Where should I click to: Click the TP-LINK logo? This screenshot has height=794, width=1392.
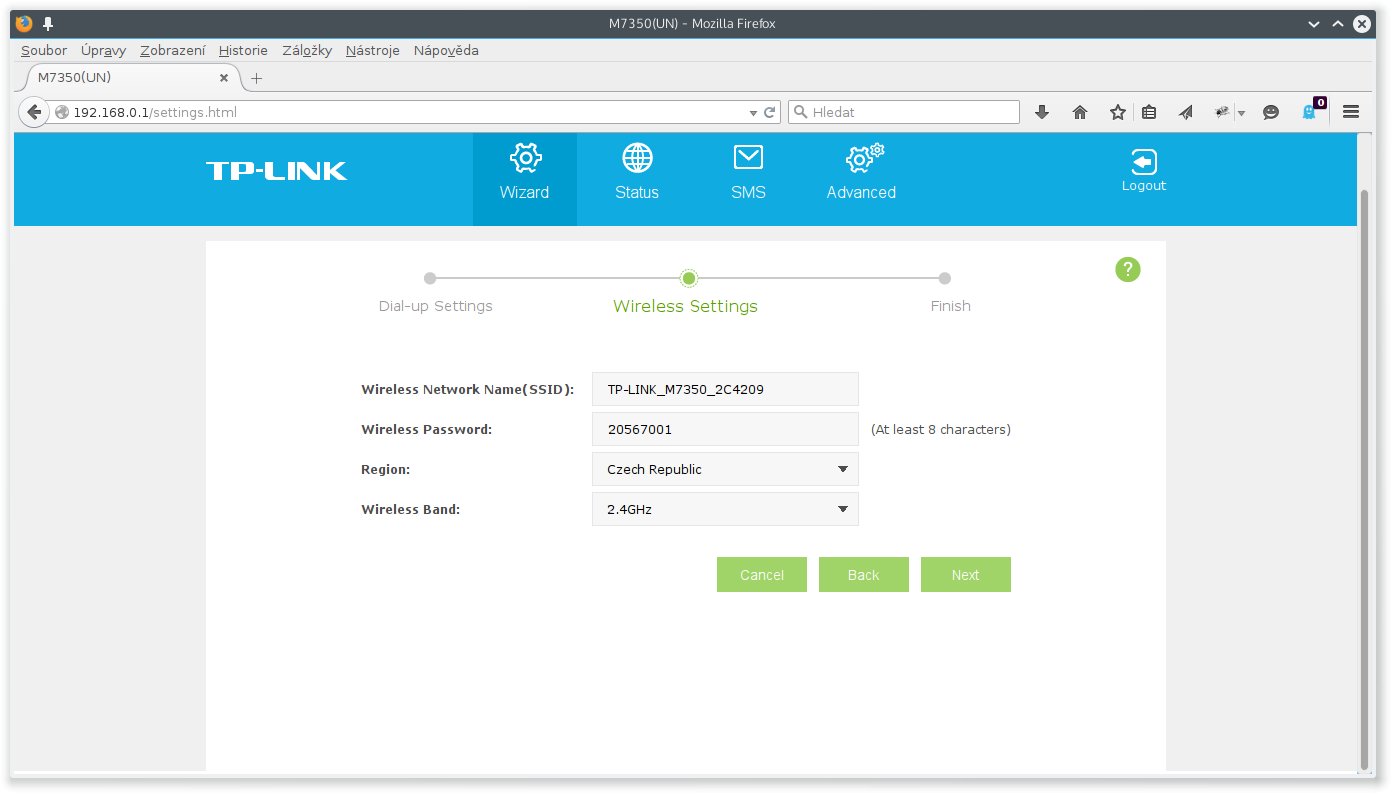pos(277,171)
